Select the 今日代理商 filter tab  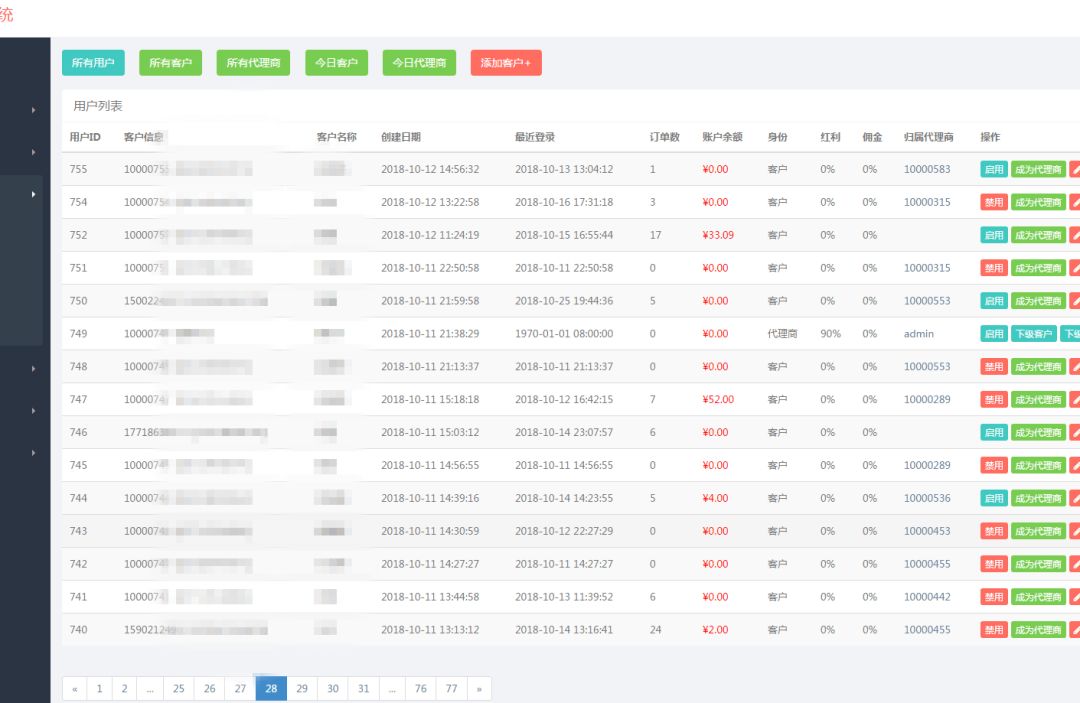click(x=418, y=62)
